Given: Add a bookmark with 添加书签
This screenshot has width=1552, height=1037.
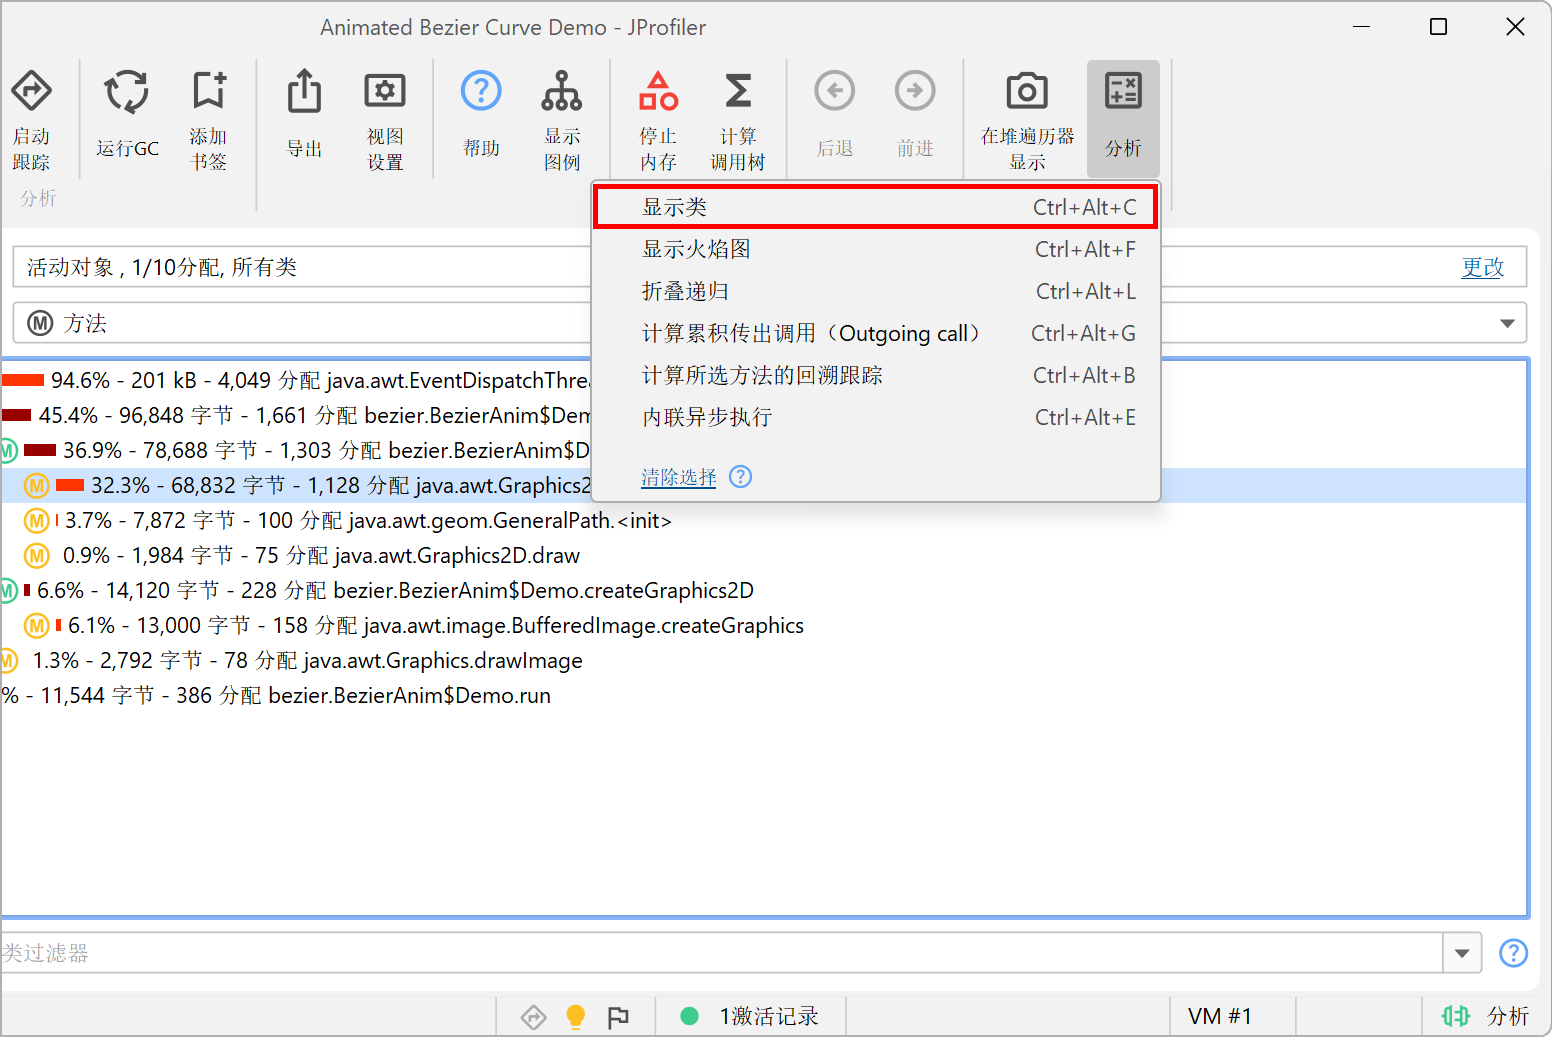Looking at the screenshot, I should (x=208, y=119).
